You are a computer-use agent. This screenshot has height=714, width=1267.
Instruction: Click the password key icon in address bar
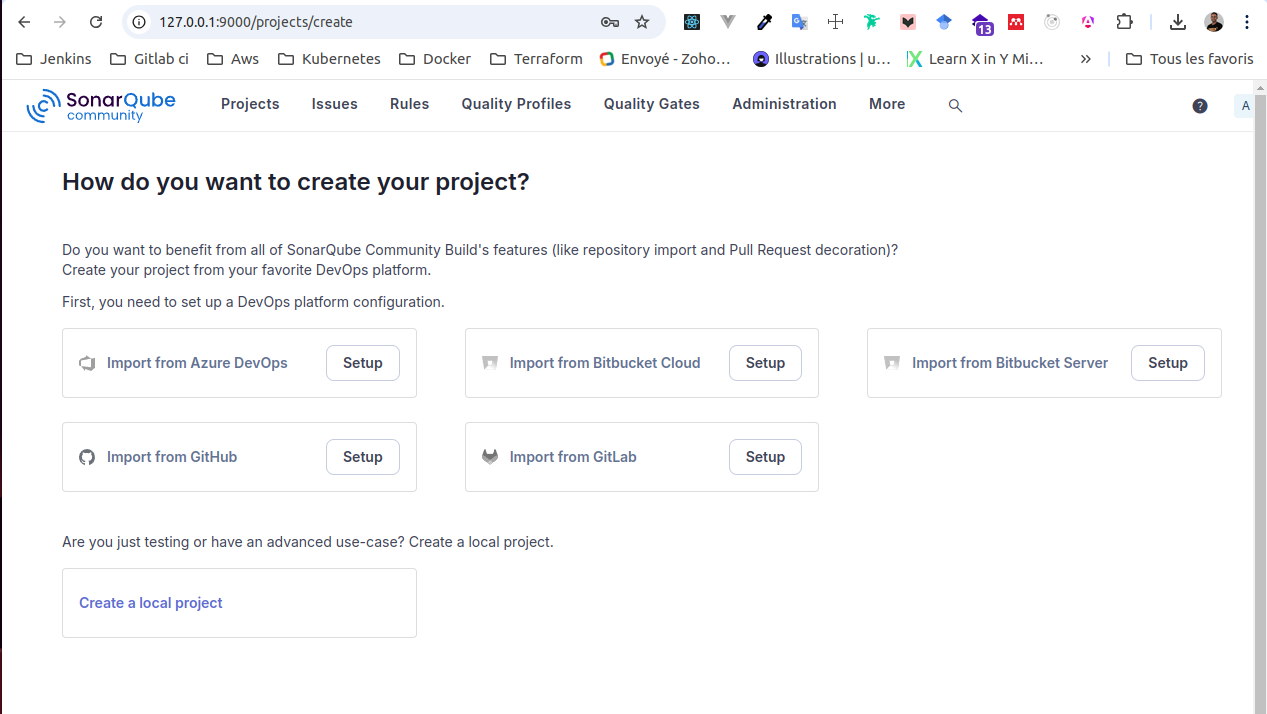tap(609, 22)
